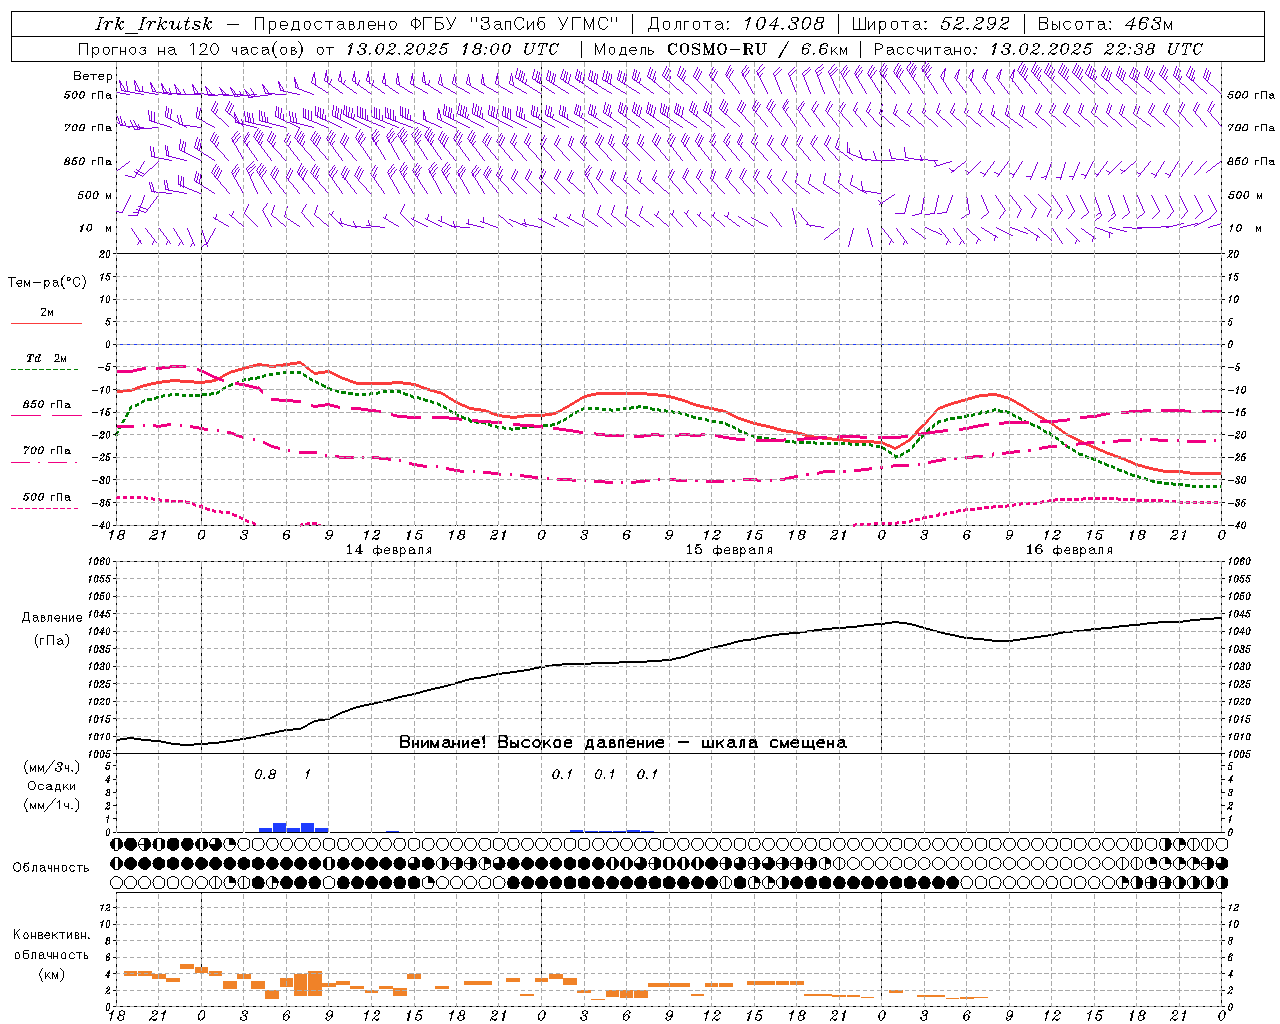Click the 2м temperature legend entry

coord(47,313)
